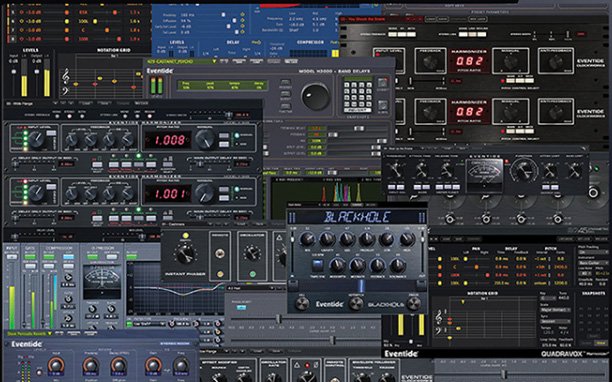Click the Omnipressor Release Time knob
The width and height of the screenshot is (612, 382).
(446, 170)
